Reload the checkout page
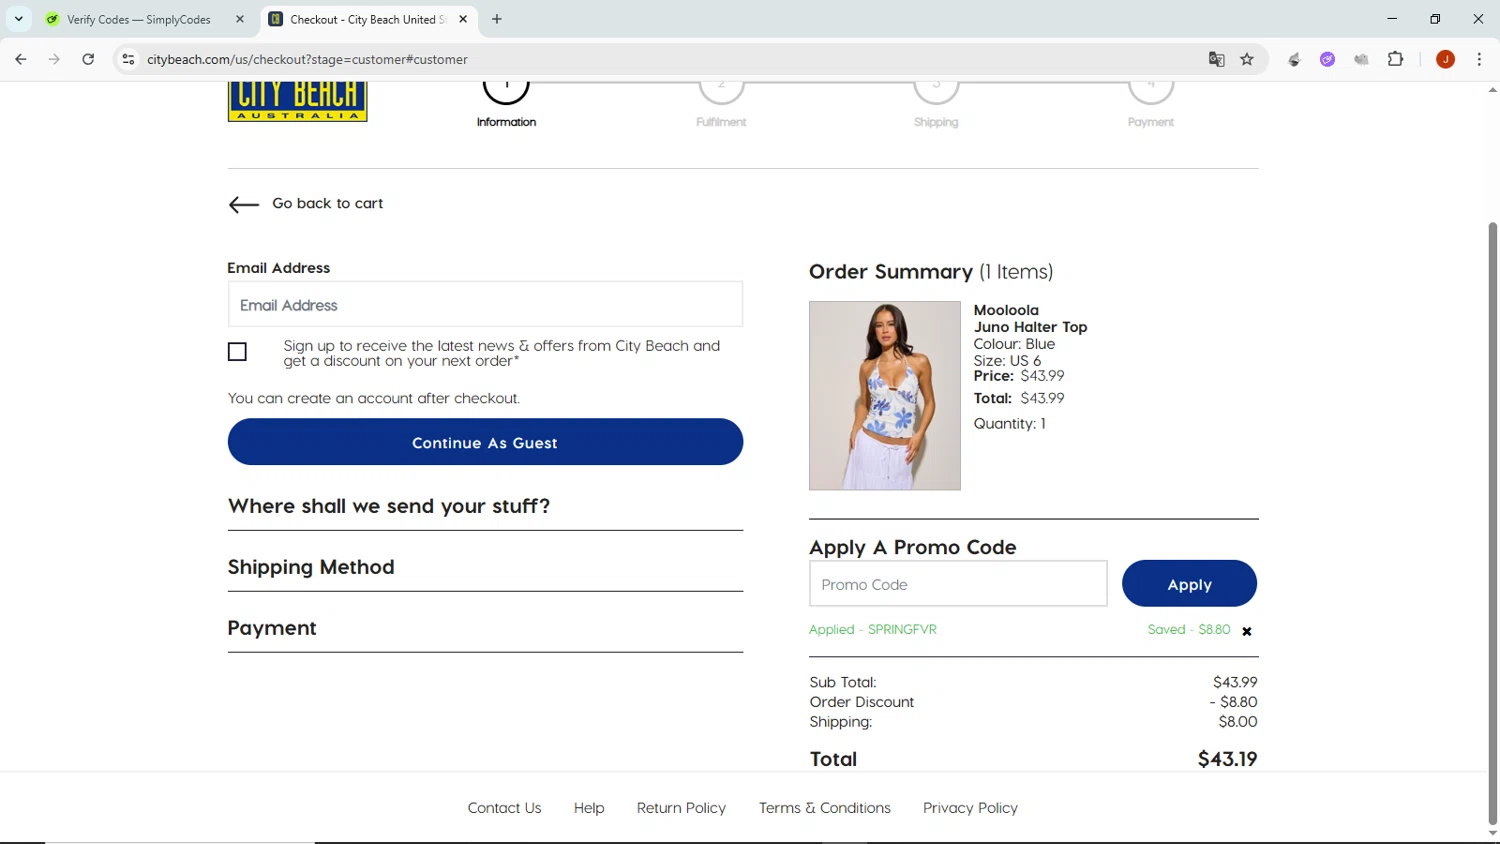The width and height of the screenshot is (1500, 844). pyautogui.click(x=88, y=59)
